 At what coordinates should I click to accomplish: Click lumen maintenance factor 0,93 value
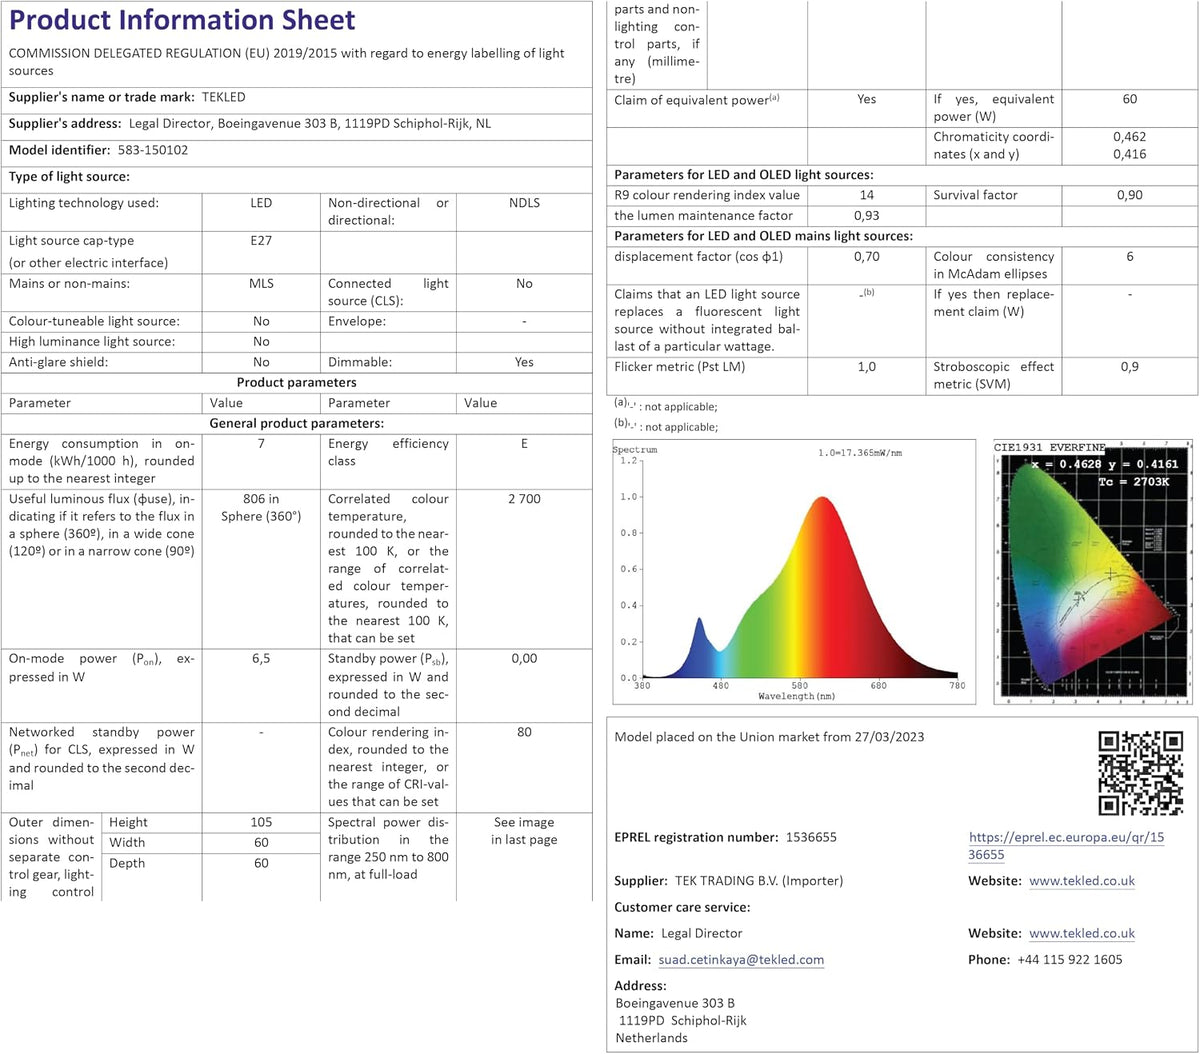pyautogui.click(x=867, y=215)
